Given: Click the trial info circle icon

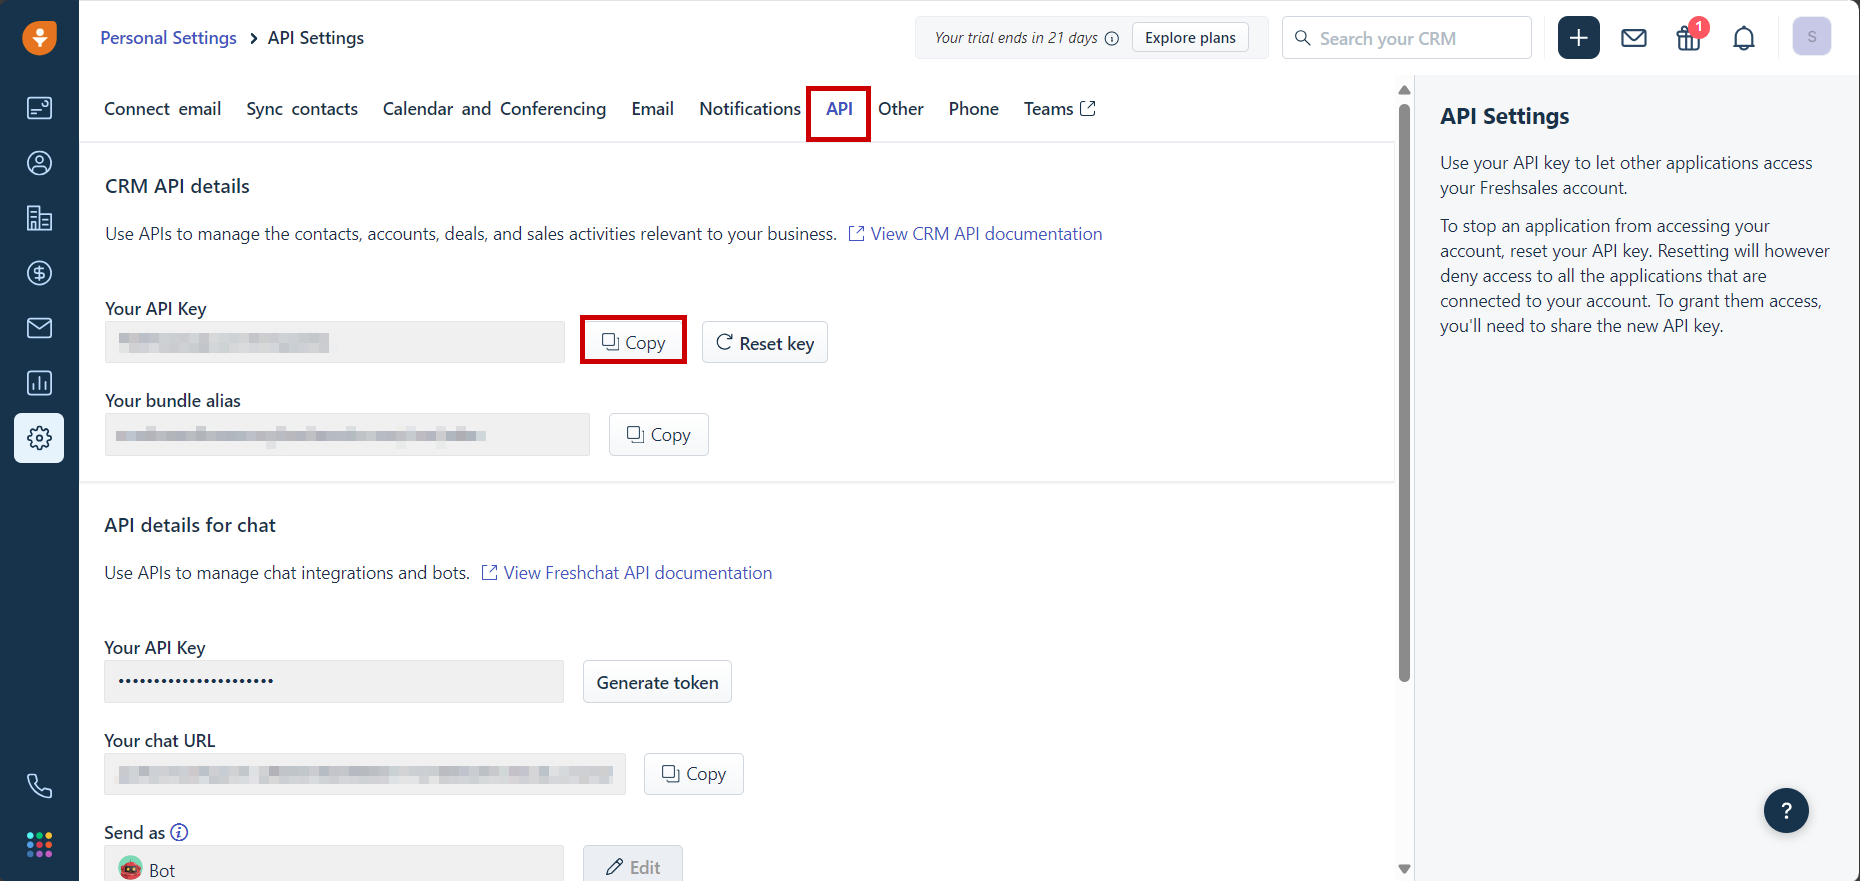Looking at the screenshot, I should click(1111, 38).
